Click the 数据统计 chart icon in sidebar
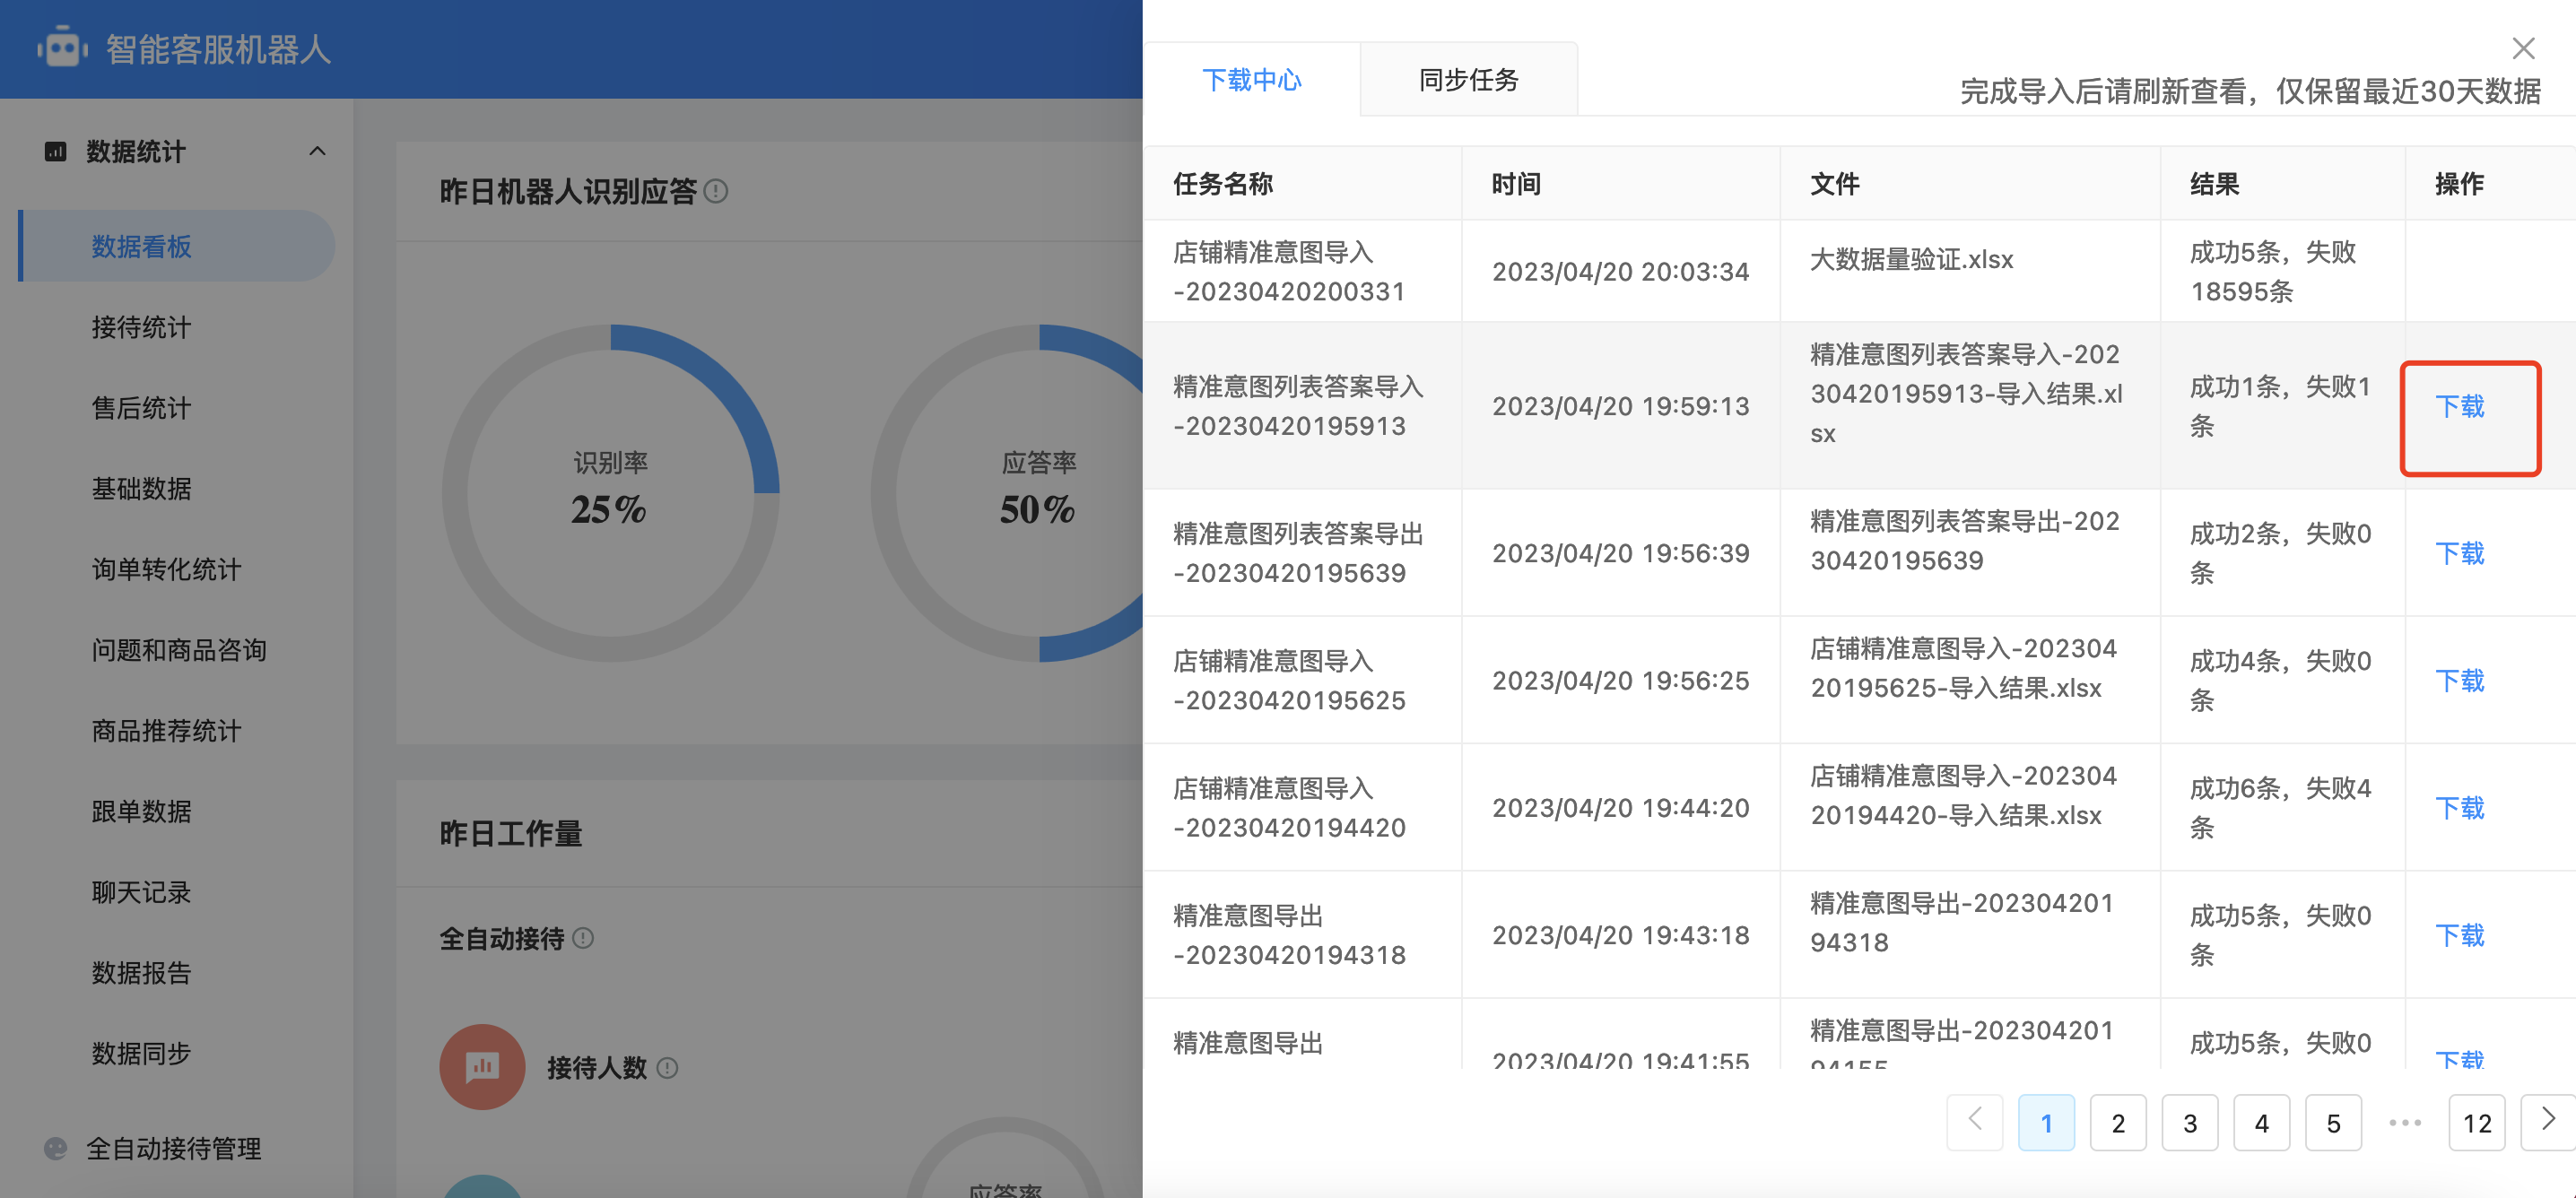 point(56,151)
